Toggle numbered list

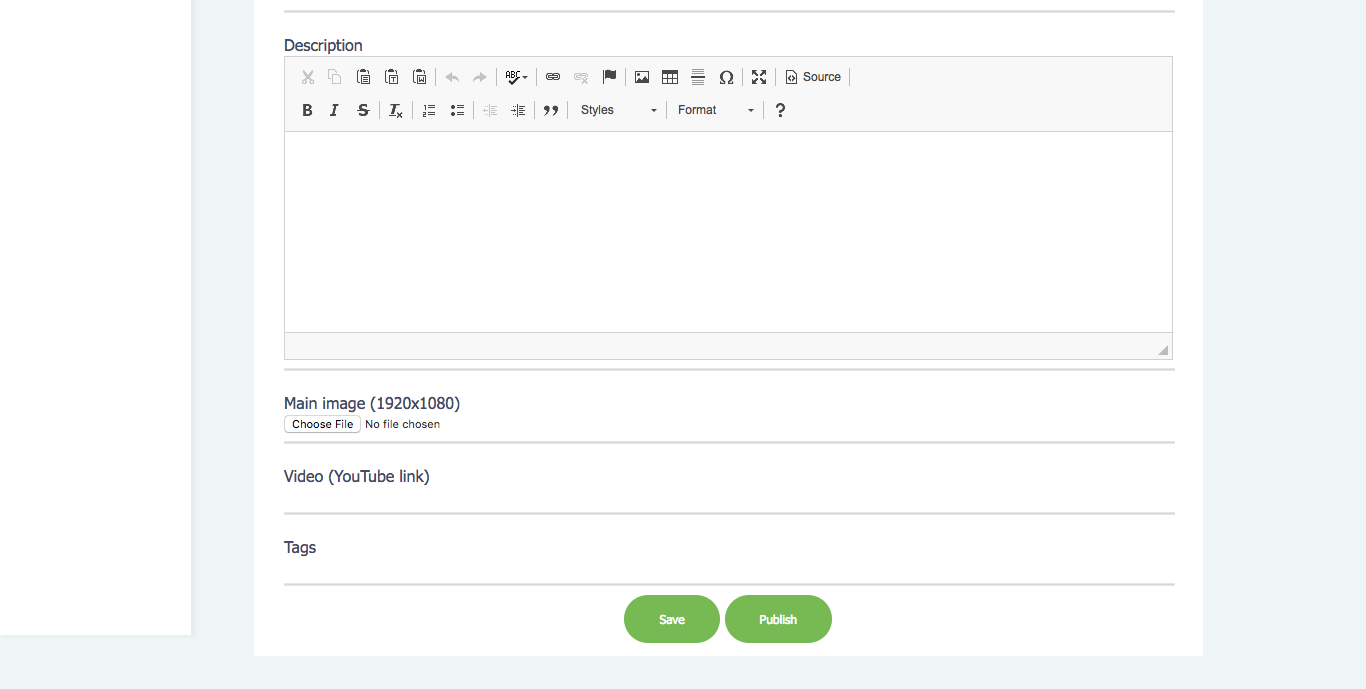(x=429, y=110)
